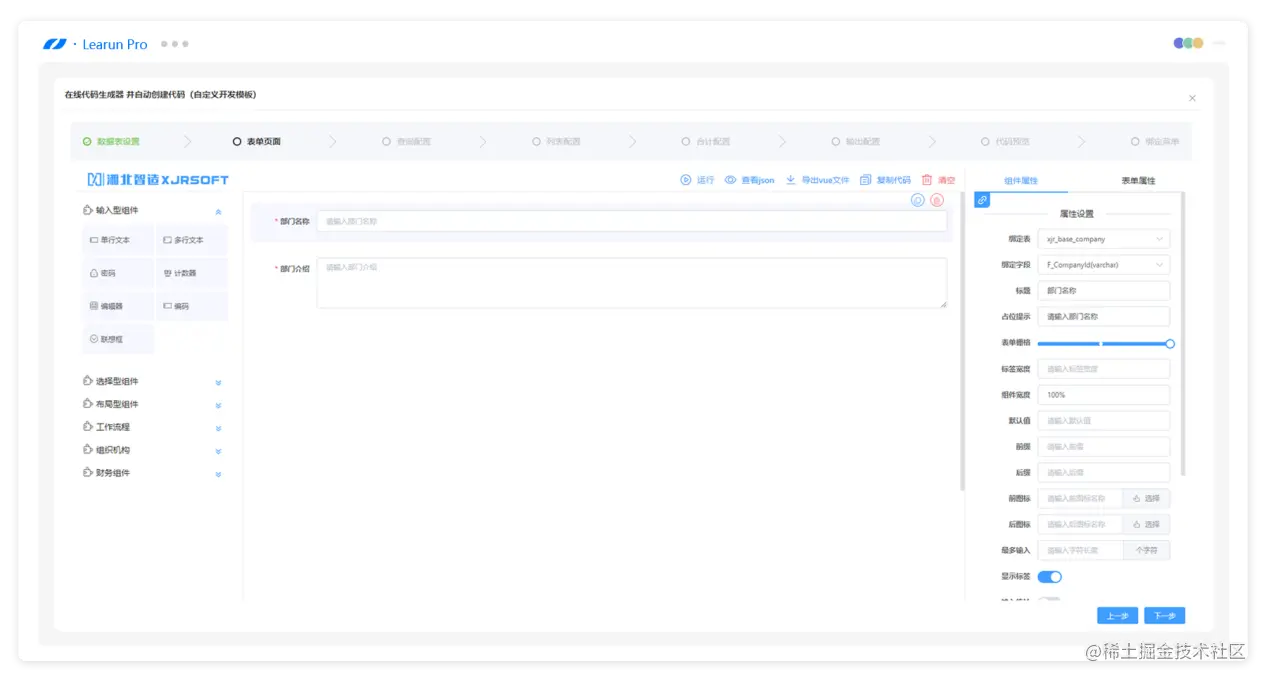Click the 最多输入 character length input

tap(1080, 550)
